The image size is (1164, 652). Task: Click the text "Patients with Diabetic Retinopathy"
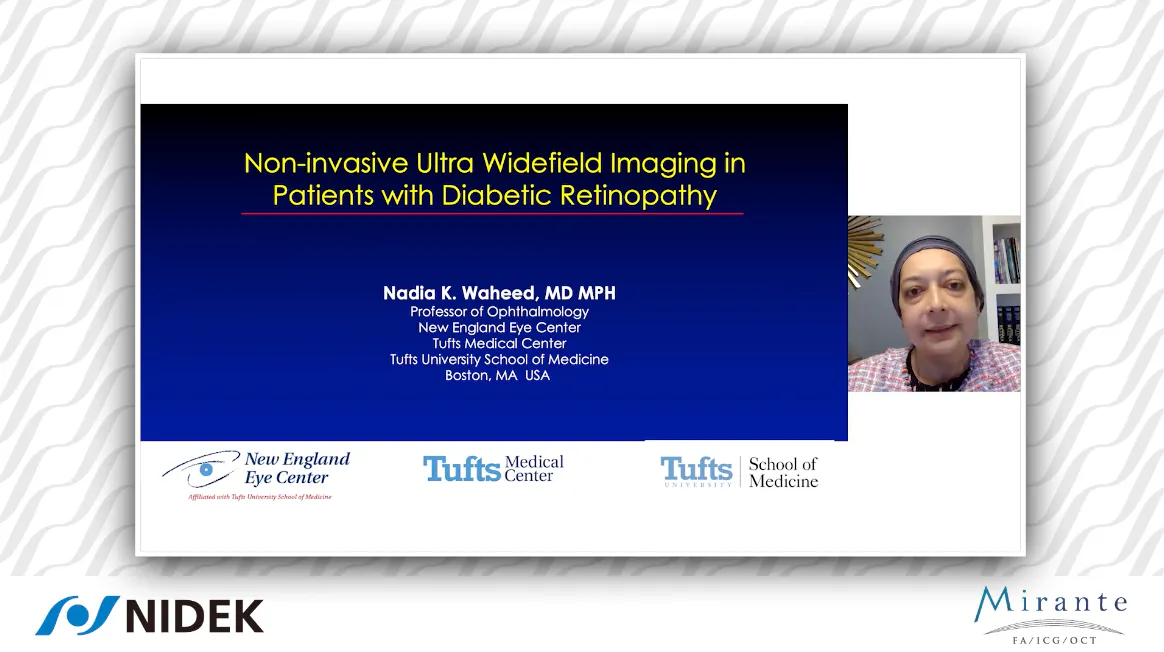494,195
